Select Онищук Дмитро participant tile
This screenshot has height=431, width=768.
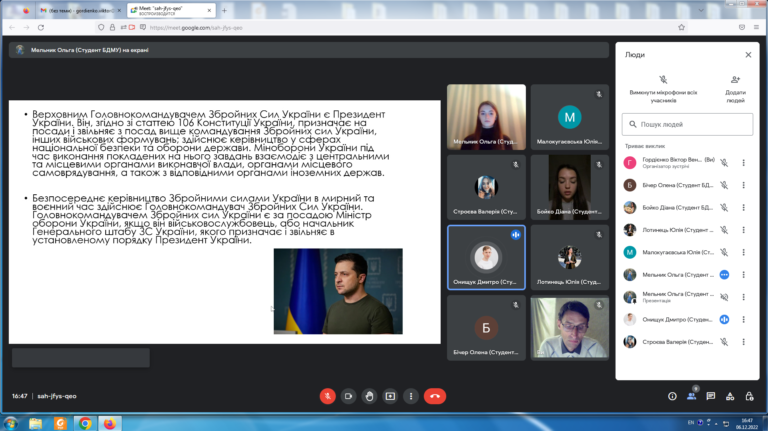(x=486, y=258)
